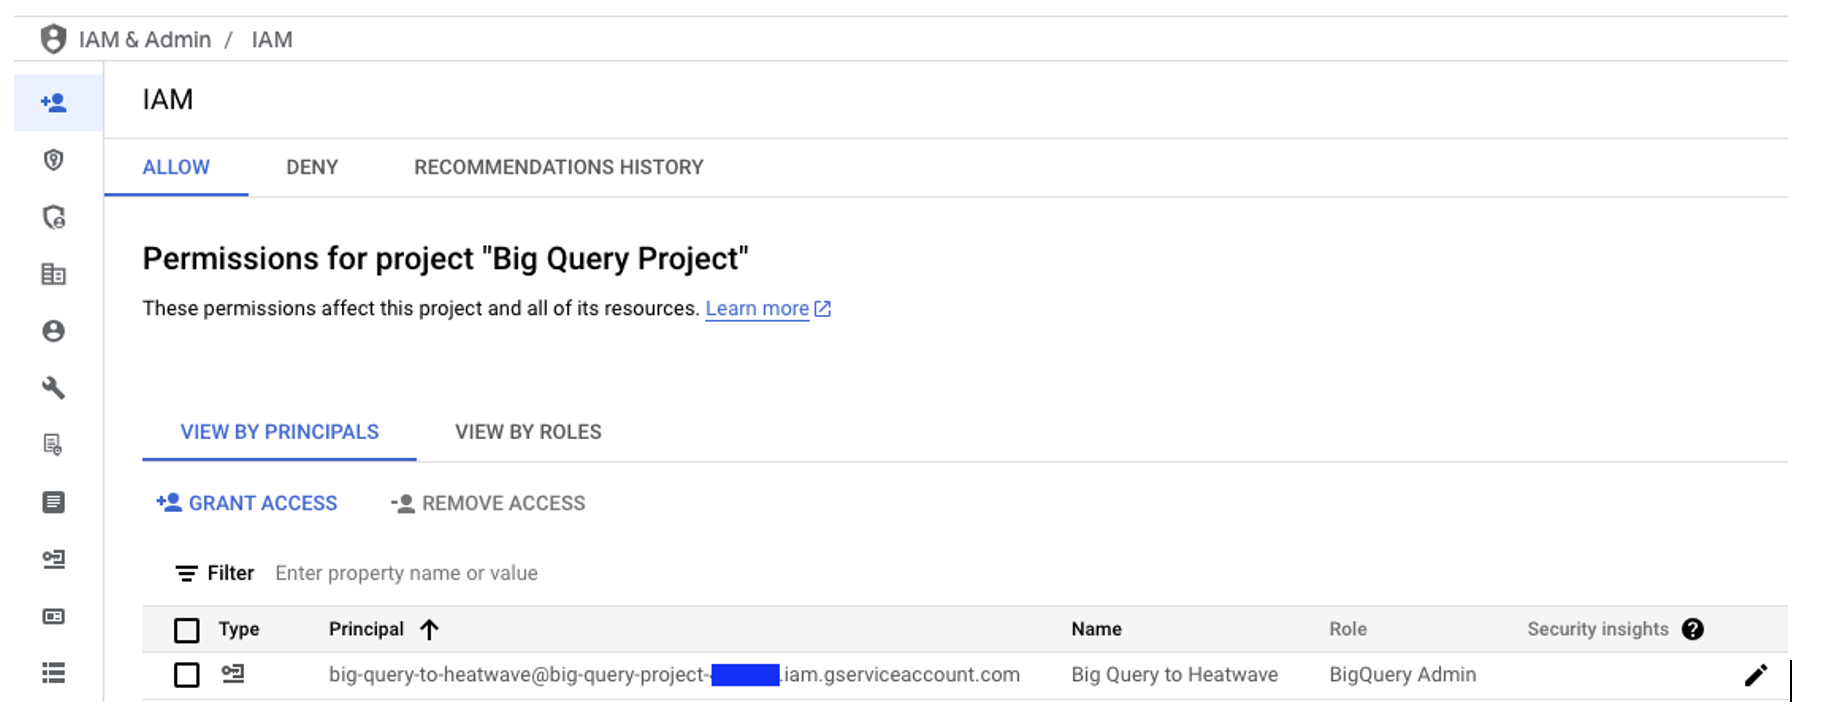Open the wrench tools sidebar icon
The height and width of the screenshot is (716, 1832).
tap(54, 388)
